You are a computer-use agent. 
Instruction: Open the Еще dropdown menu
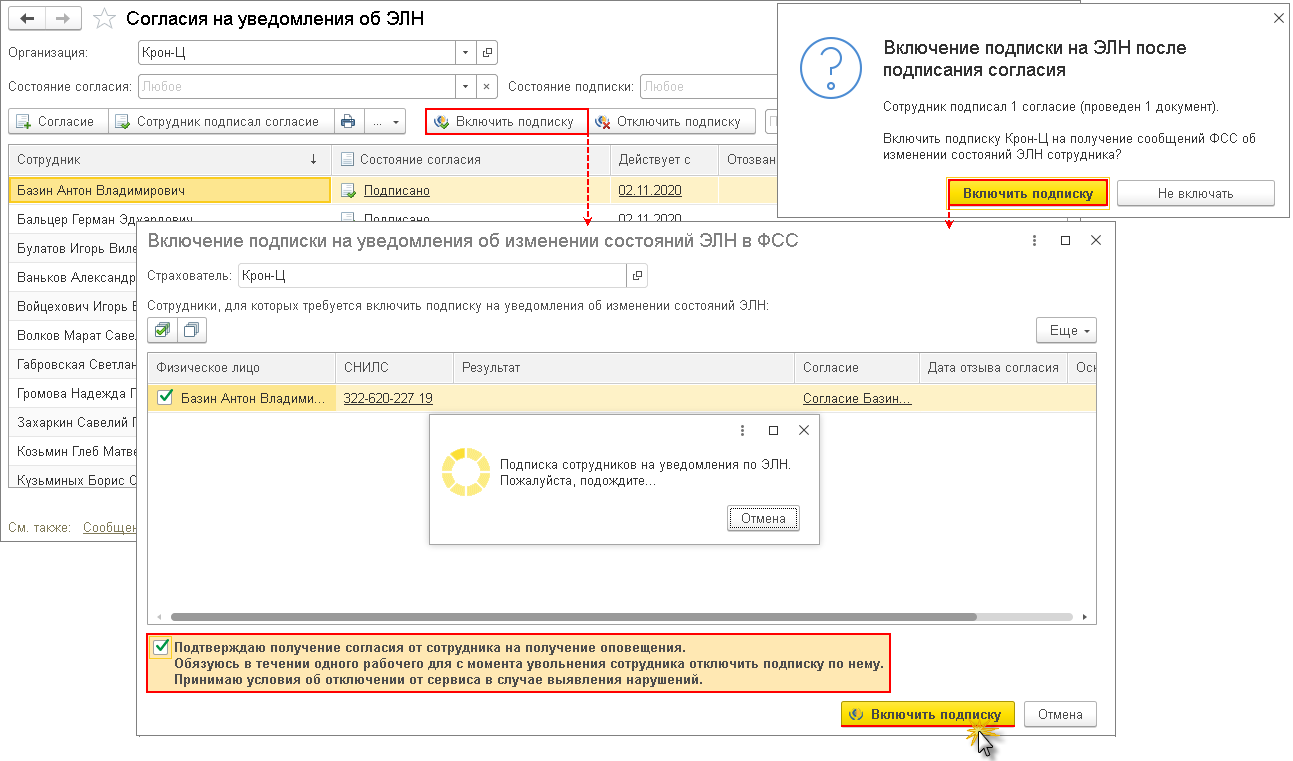point(1066,330)
